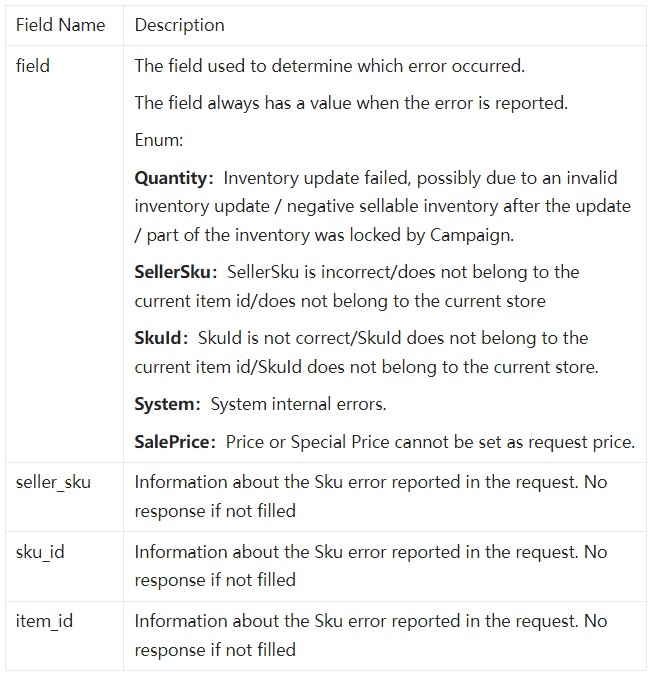
Task: Select the "item_id" field name cell
Action: [44, 622]
